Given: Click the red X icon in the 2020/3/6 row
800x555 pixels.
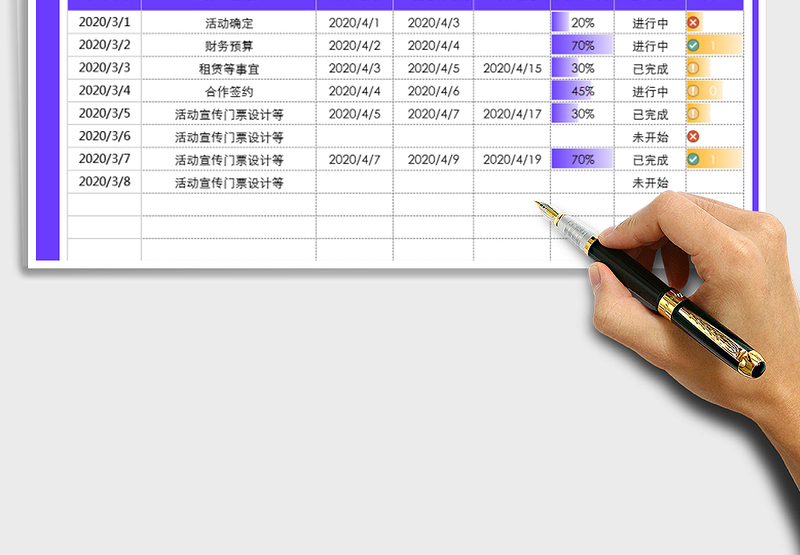Looking at the screenshot, I should [693, 136].
